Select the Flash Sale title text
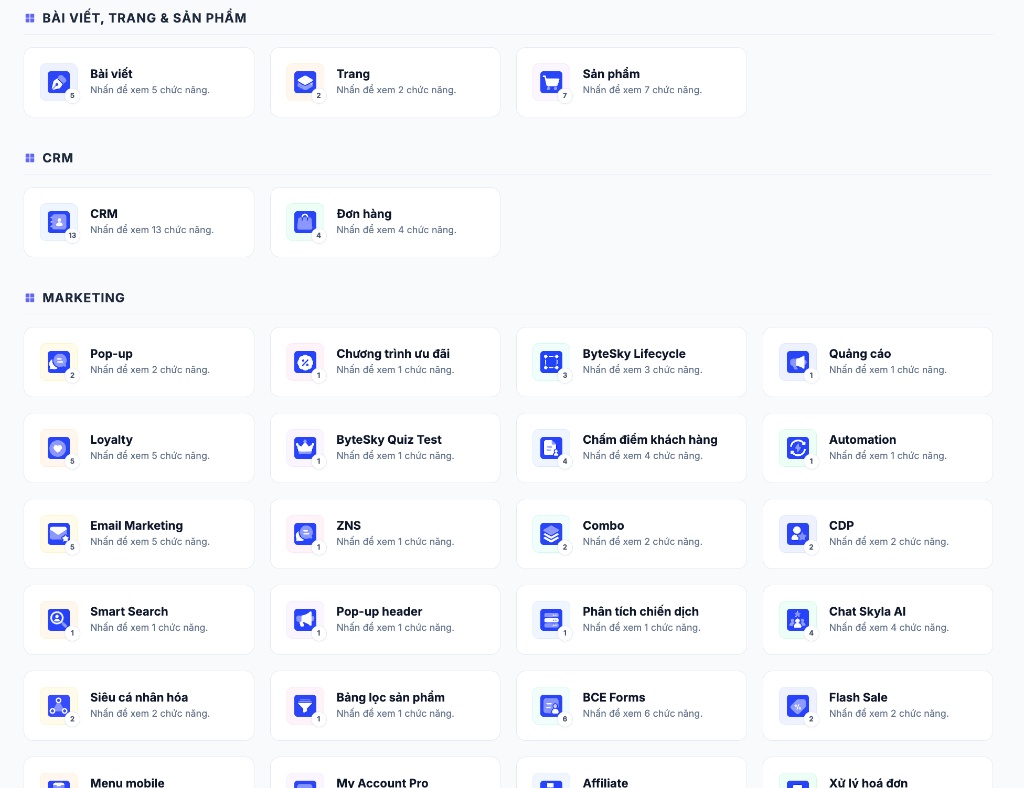Image resolution: width=1024 pixels, height=788 pixels. [x=858, y=697]
